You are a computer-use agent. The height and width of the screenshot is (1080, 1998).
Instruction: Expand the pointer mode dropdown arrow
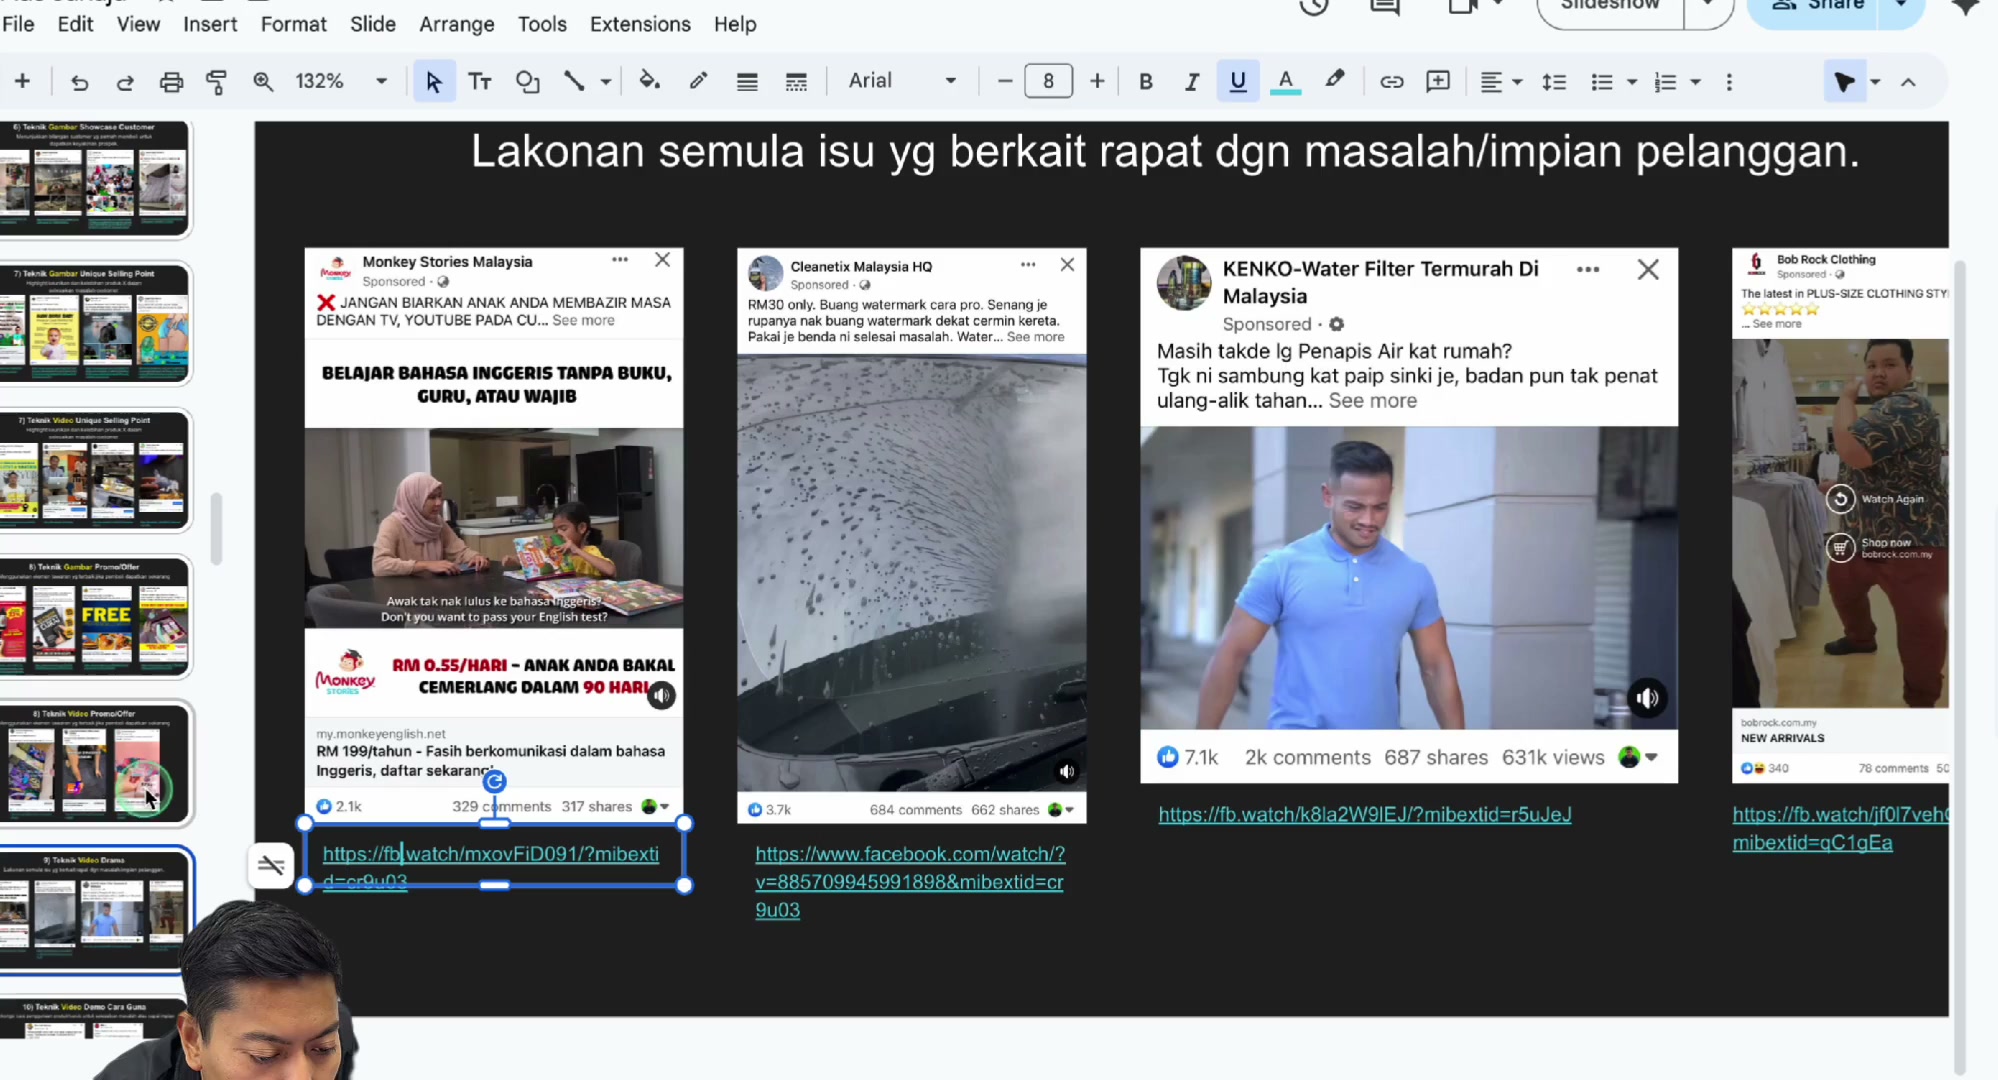pyautogui.click(x=1875, y=82)
